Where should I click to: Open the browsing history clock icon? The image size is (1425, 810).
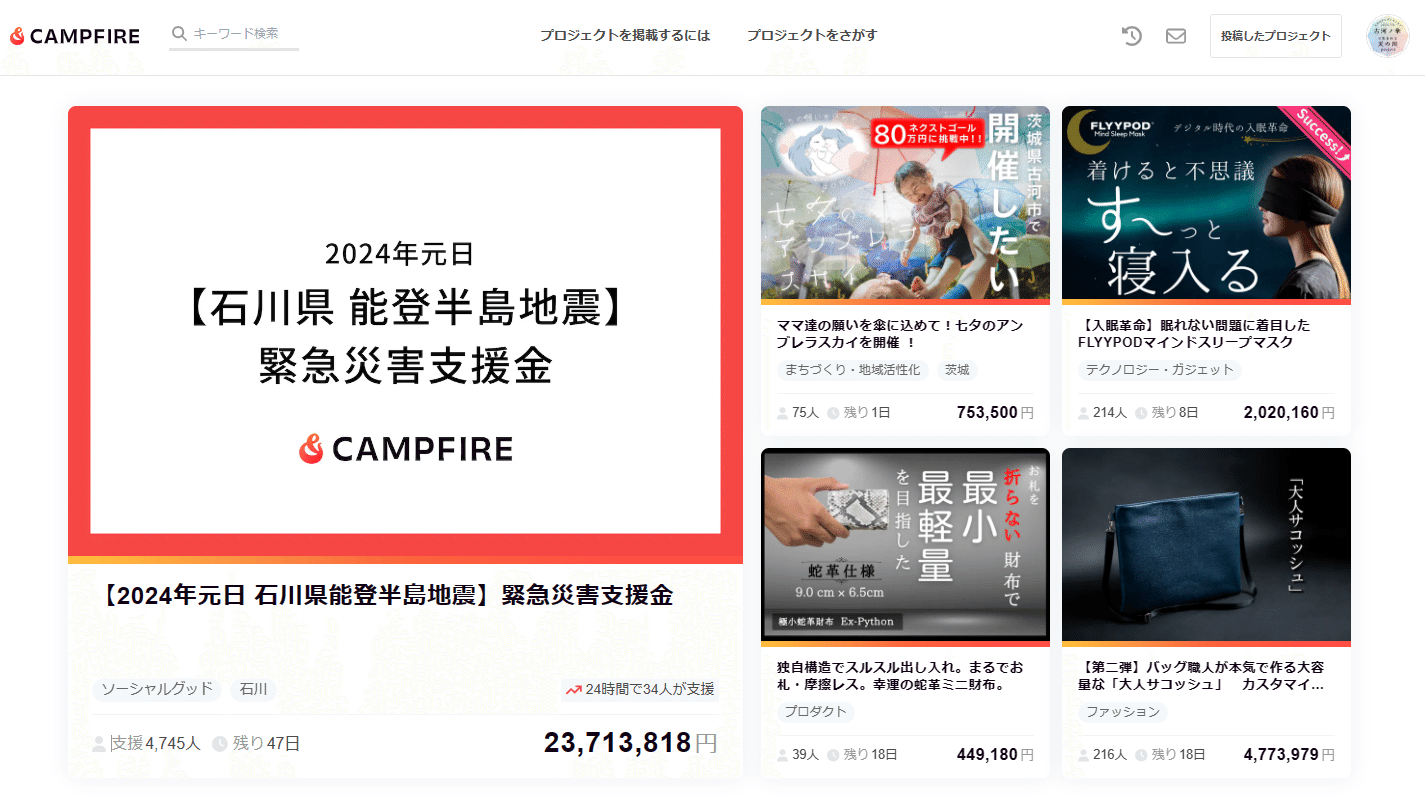pyautogui.click(x=1131, y=36)
